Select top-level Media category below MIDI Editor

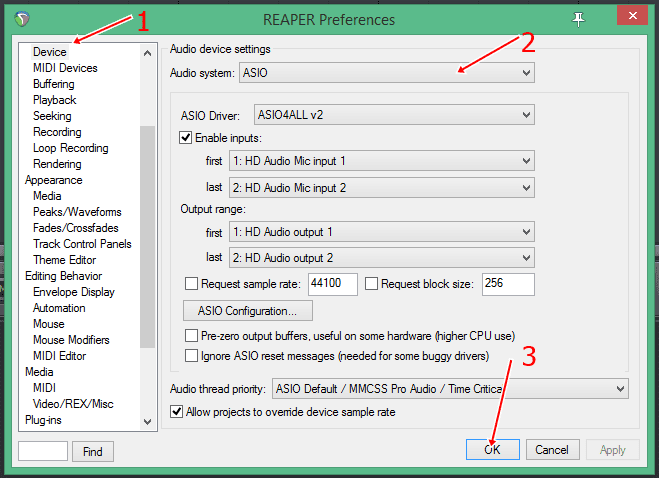point(39,371)
